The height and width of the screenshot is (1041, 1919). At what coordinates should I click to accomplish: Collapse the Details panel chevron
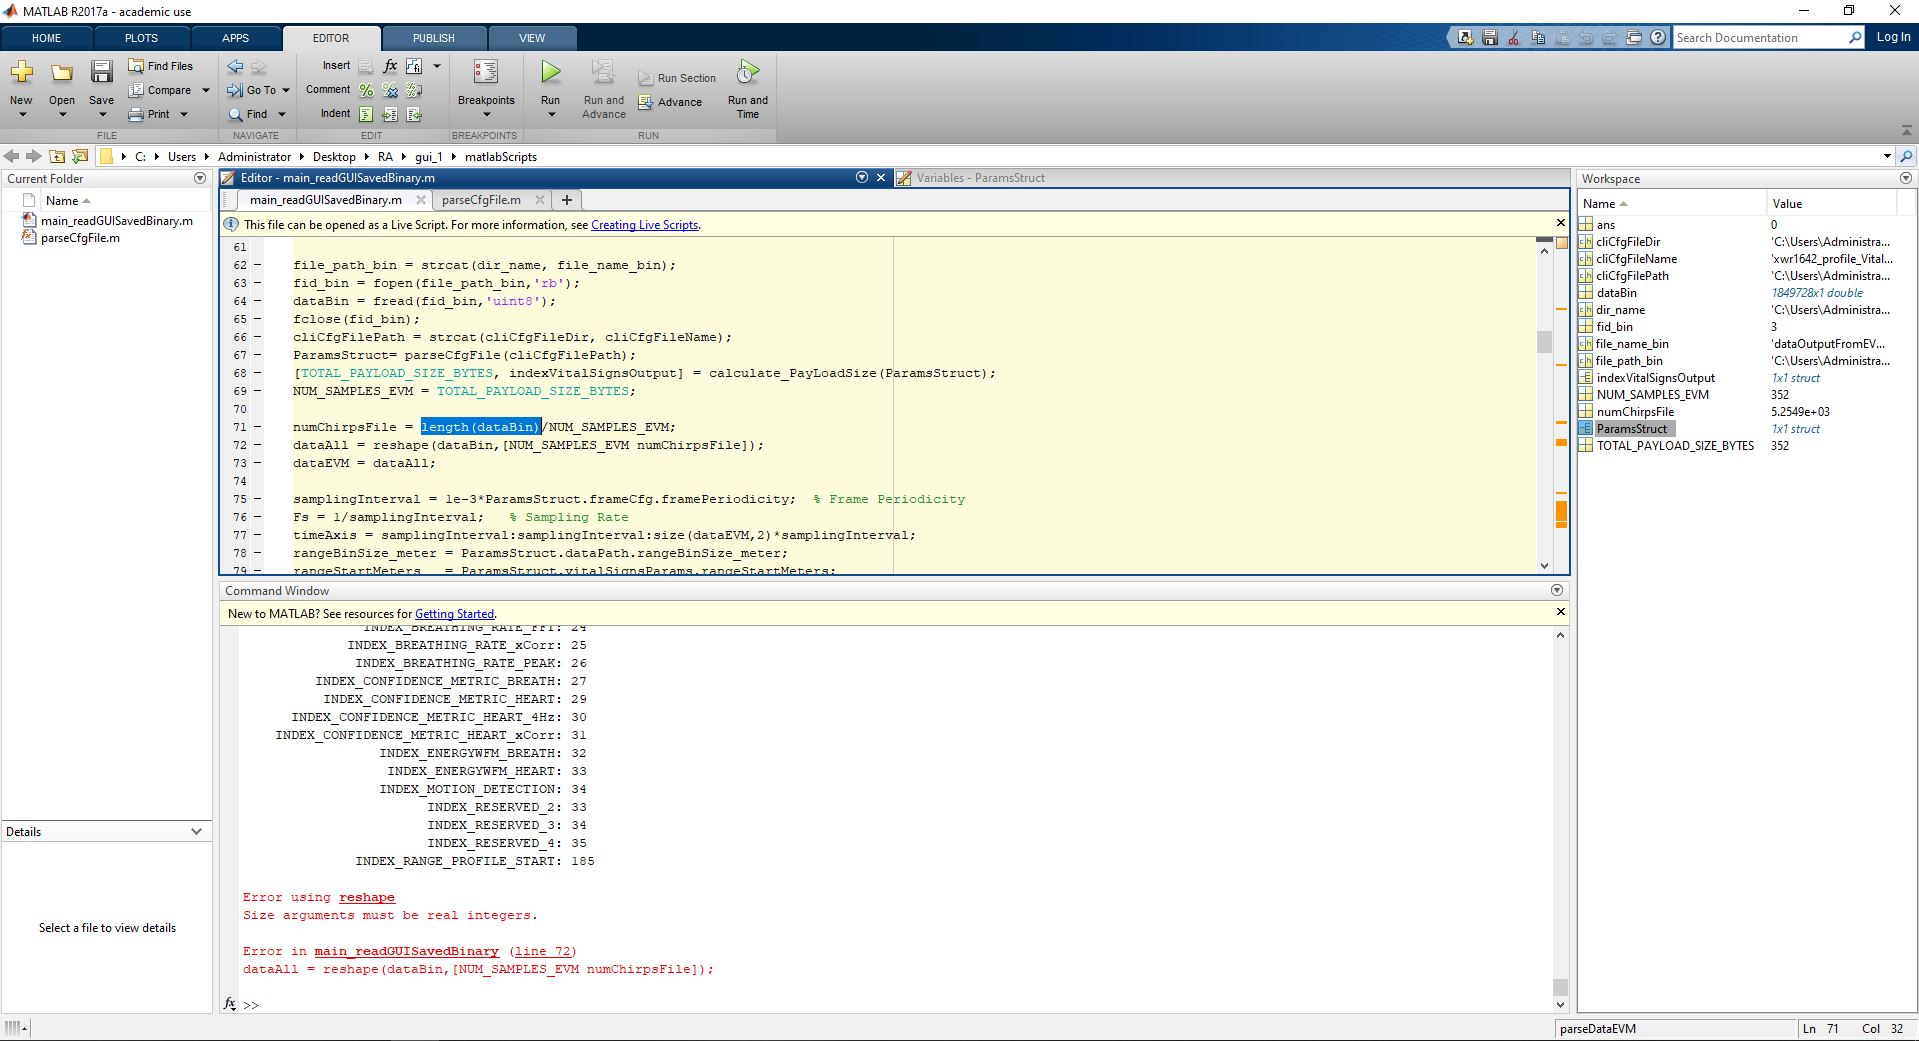(196, 832)
